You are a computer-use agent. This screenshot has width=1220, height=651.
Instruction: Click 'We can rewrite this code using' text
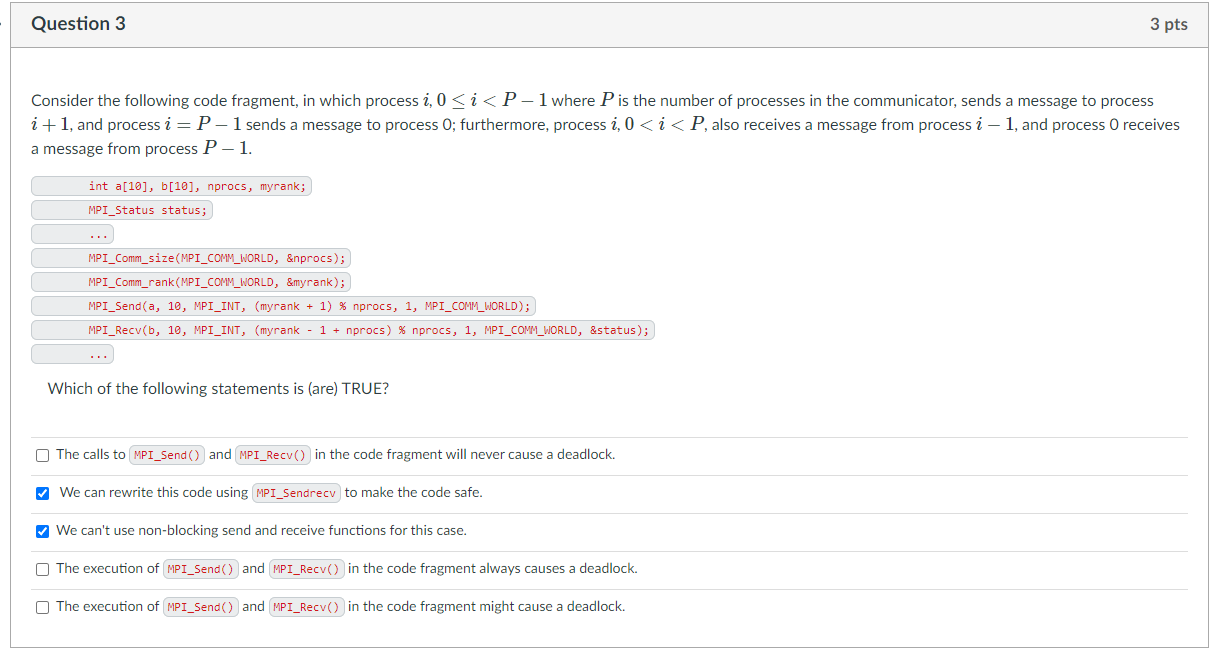153,493
